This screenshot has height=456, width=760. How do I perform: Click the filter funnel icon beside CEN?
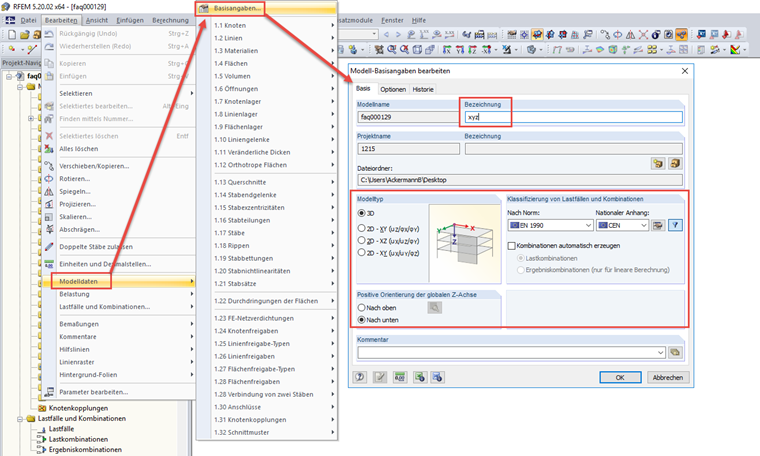coord(675,225)
